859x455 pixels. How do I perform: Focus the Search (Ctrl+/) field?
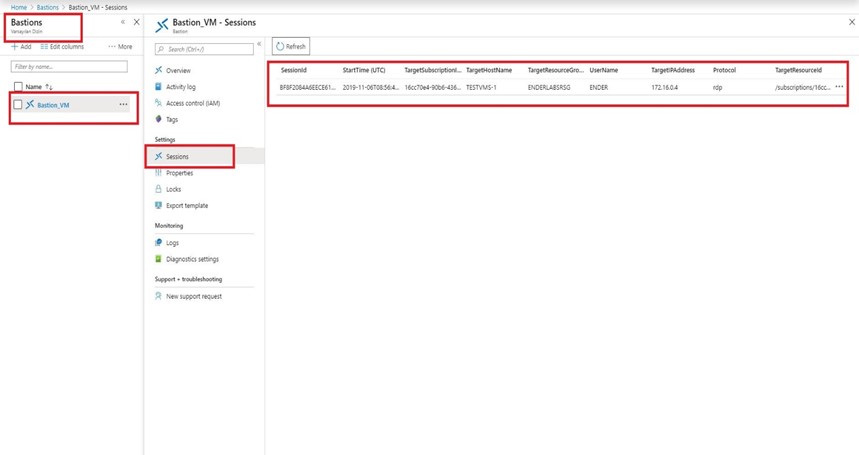click(x=204, y=49)
